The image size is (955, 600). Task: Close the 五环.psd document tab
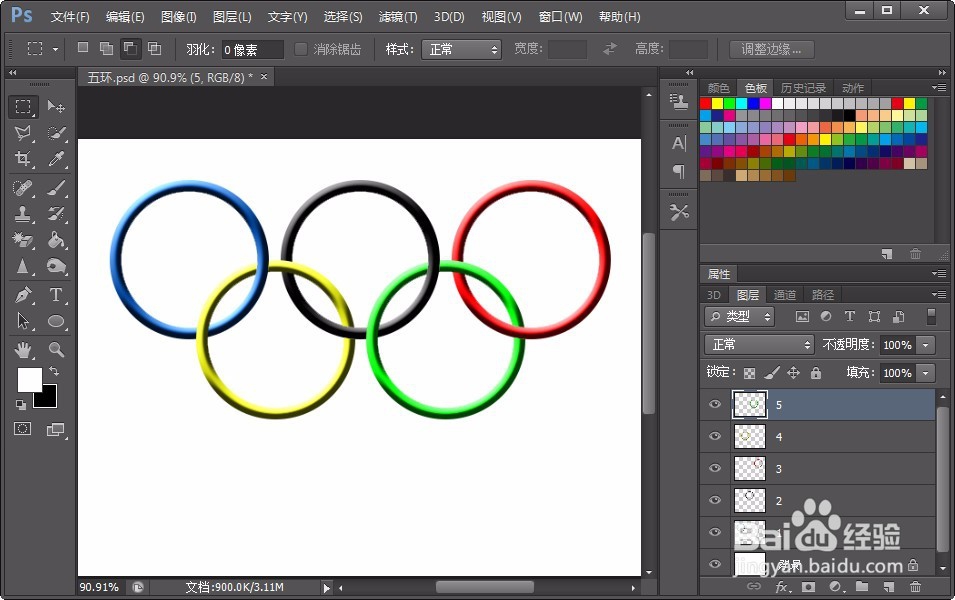264,76
